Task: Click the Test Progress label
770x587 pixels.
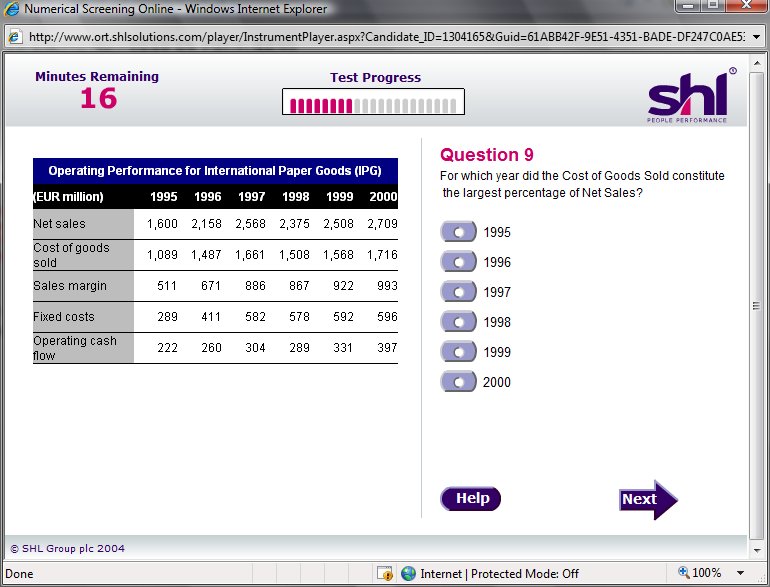Action: (375, 78)
